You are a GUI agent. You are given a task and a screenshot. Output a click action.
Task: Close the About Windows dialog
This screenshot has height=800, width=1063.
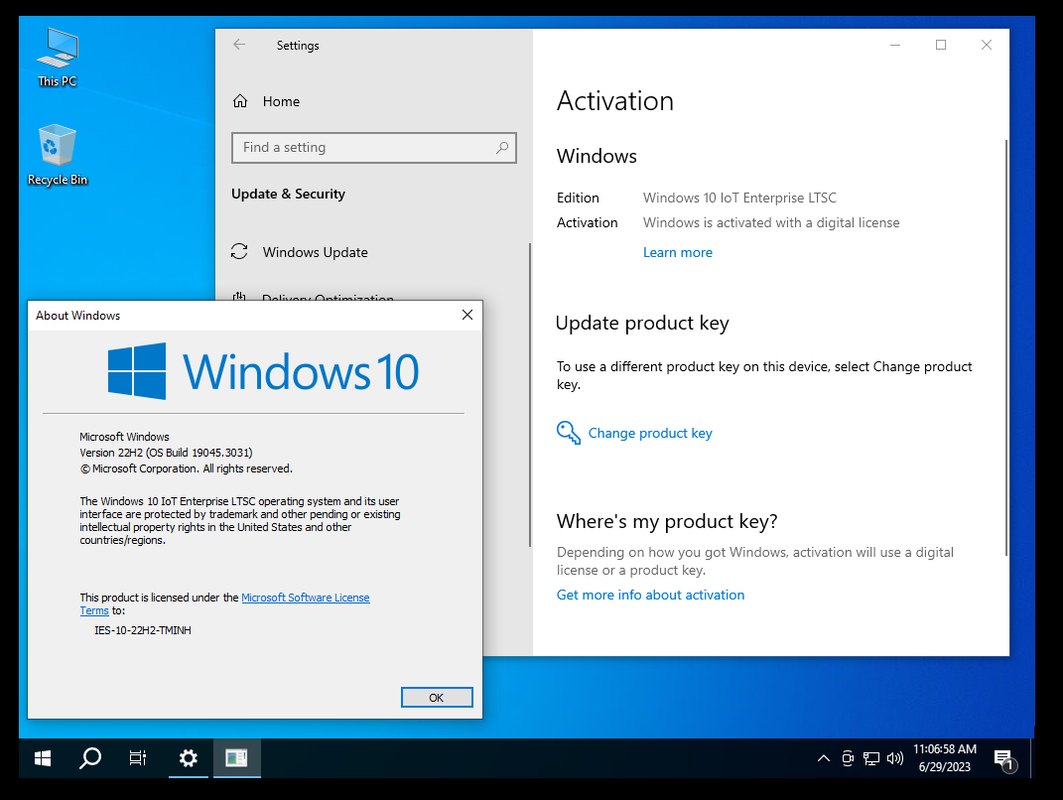click(x=467, y=315)
